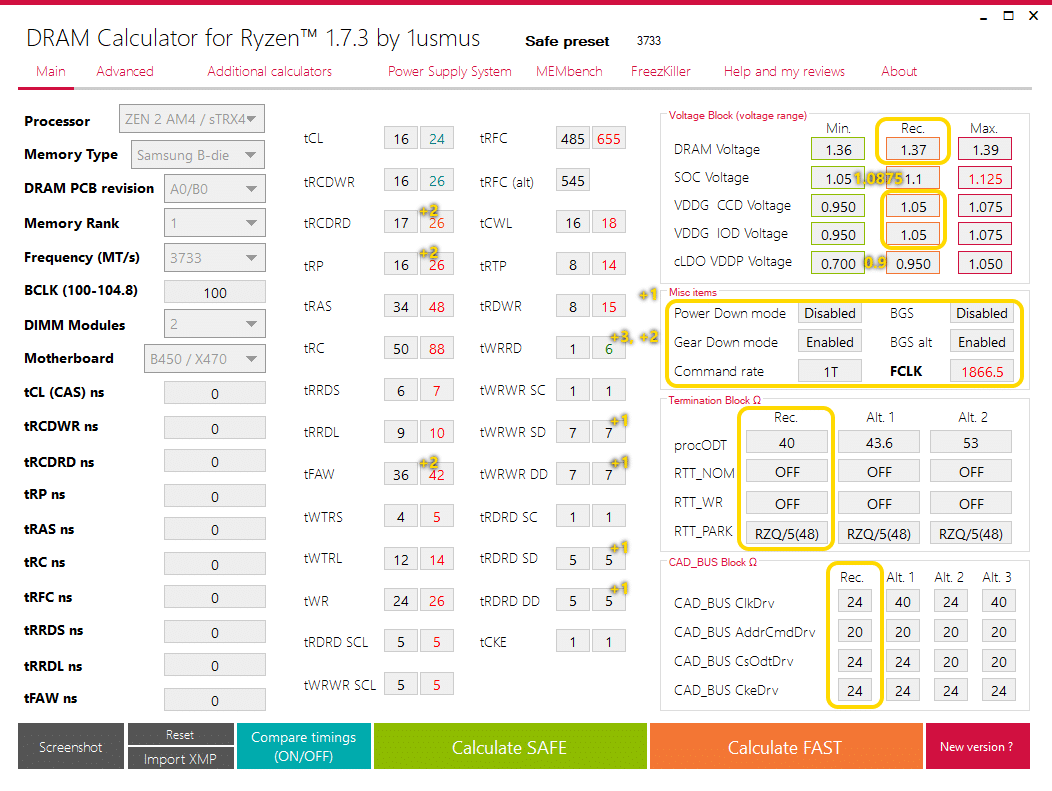Expand the Memory Type dropdown
The image size is (1052, 791).
tap(197, 155)
